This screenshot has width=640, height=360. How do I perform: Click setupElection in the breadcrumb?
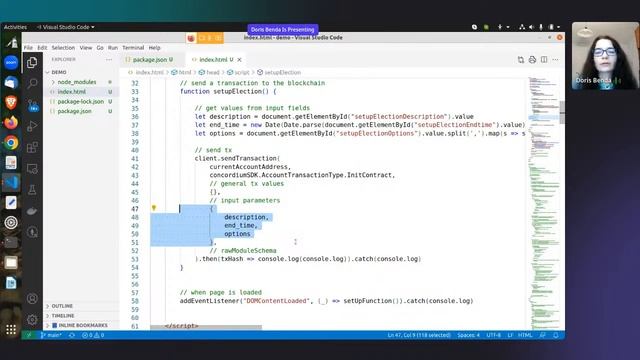tap(282, 72)
